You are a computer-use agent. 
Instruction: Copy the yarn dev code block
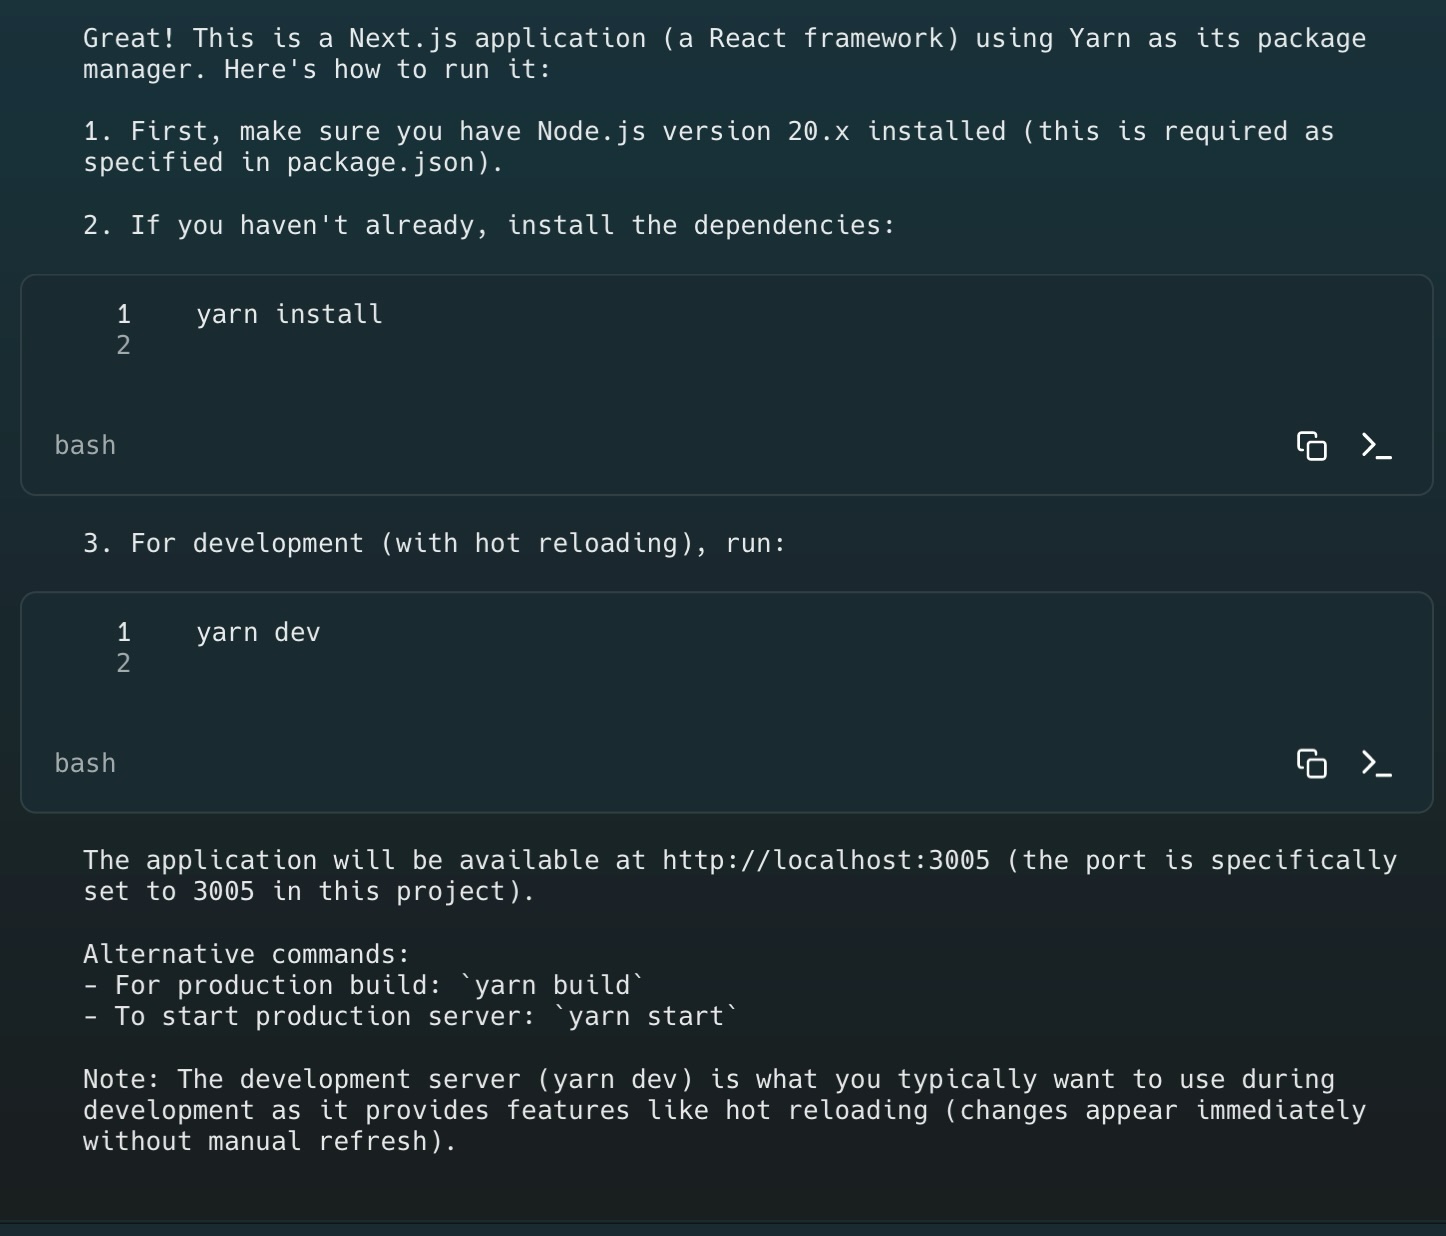[1311, 764]
